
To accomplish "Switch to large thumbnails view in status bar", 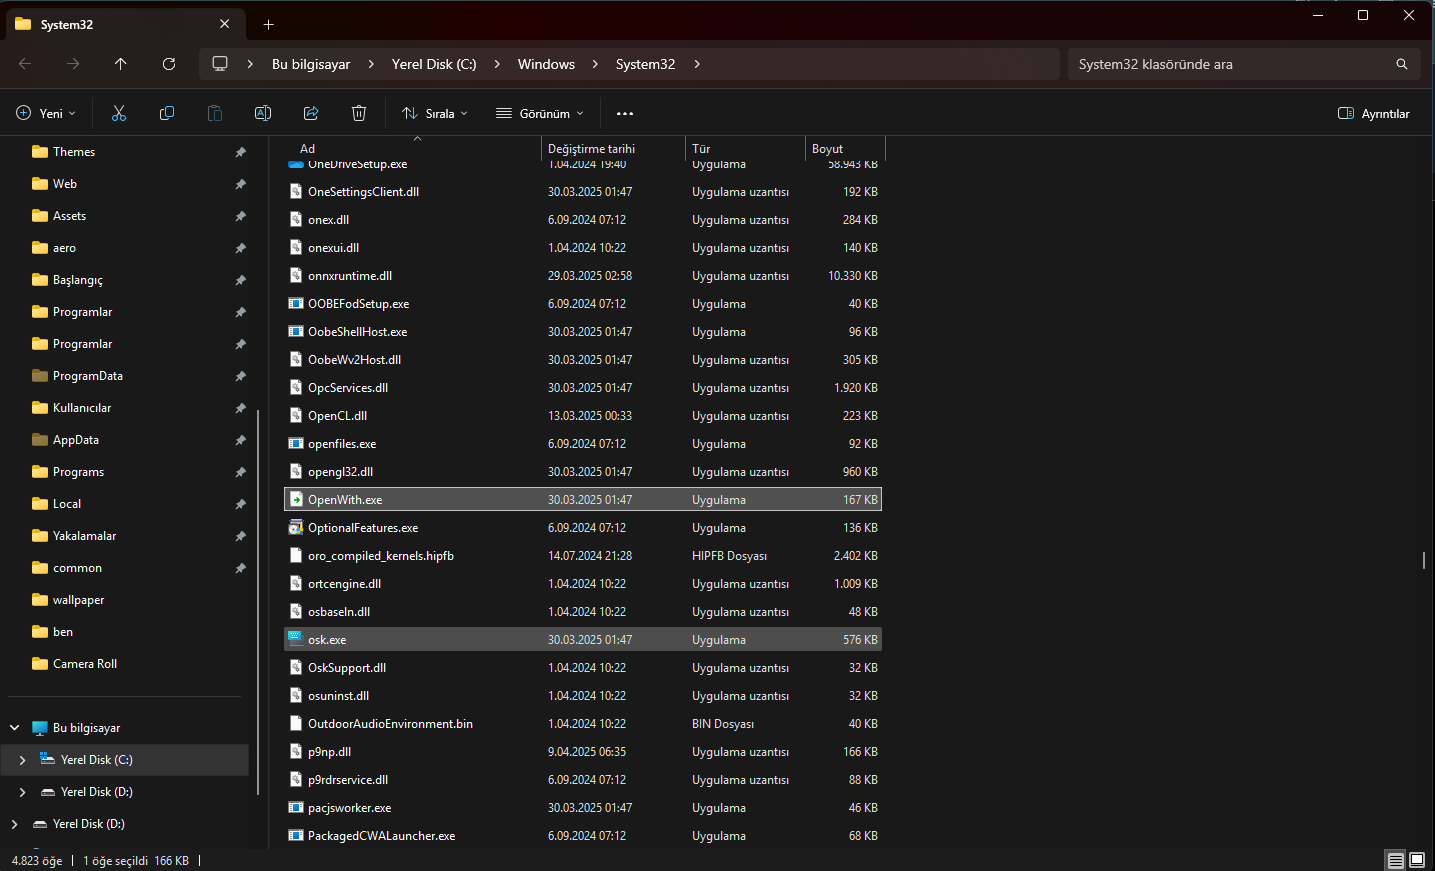I will (1417, 860).
